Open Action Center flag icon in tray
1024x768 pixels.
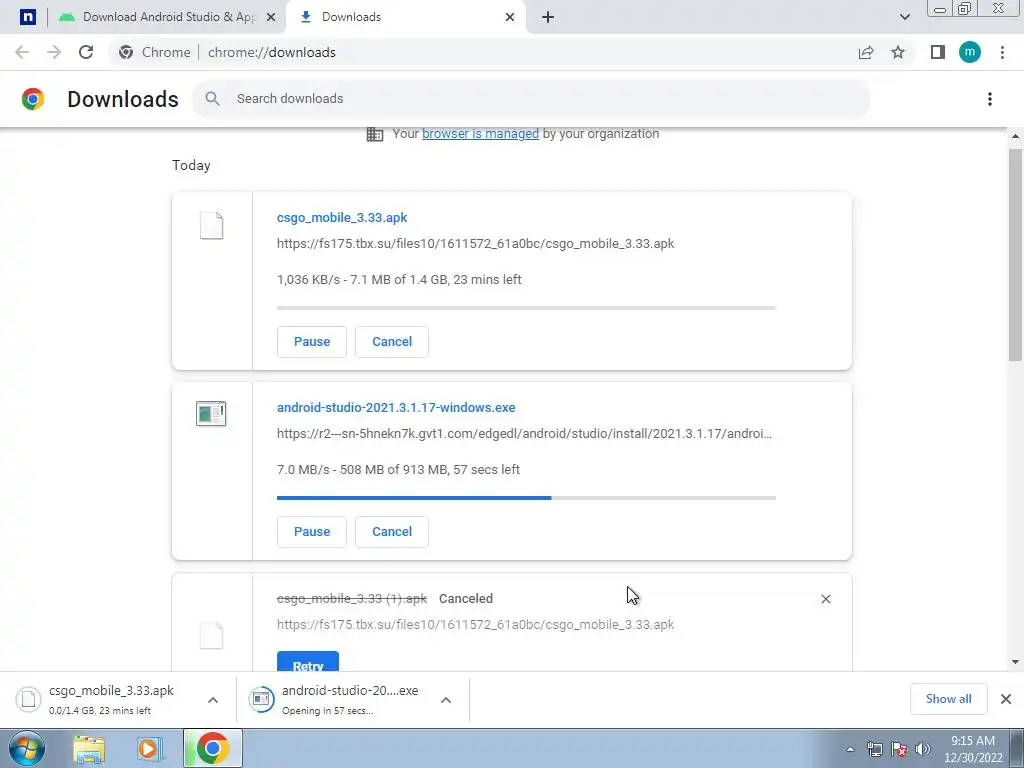[899, 749]
